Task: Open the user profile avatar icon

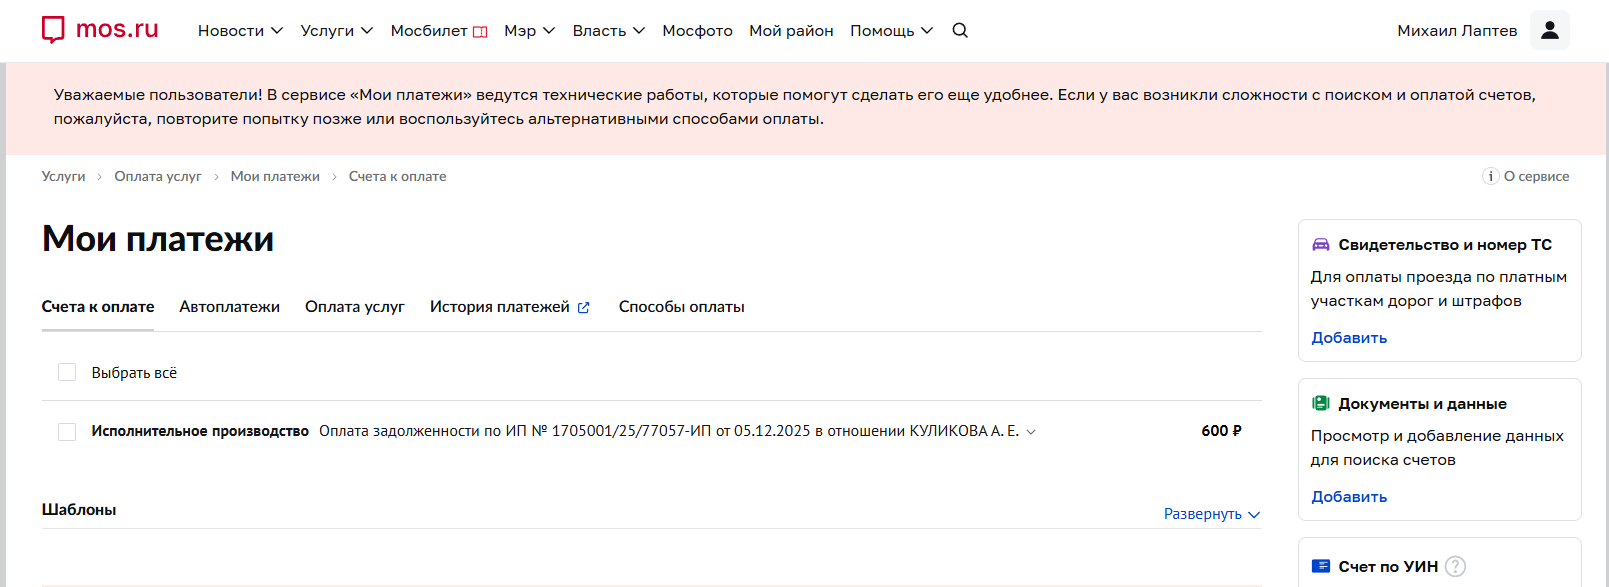Action: point(1550,30)
